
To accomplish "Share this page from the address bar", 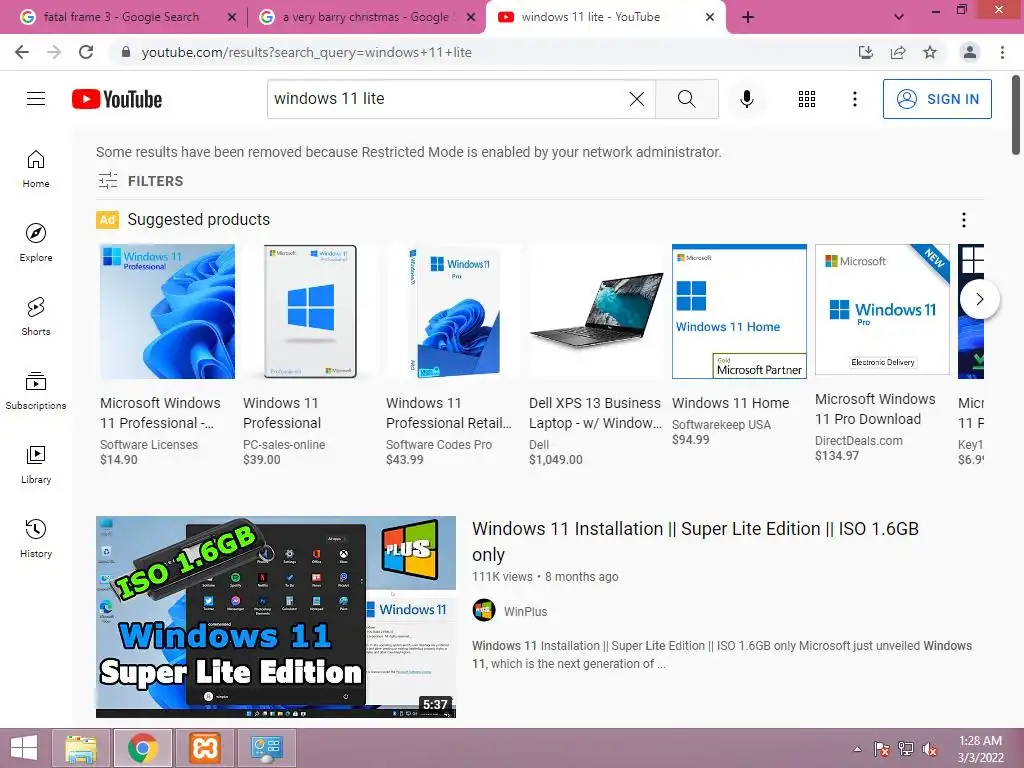I will (x=898, y=52).
